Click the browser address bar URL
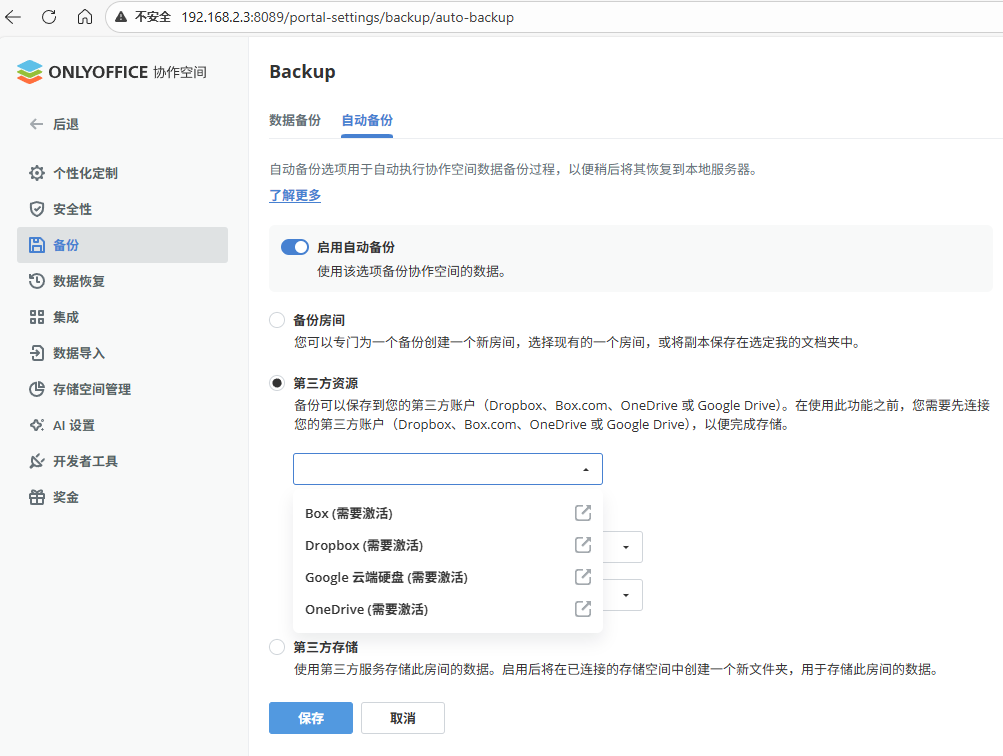The height and width of the screenshot is (756, 1003). (347, 17)
